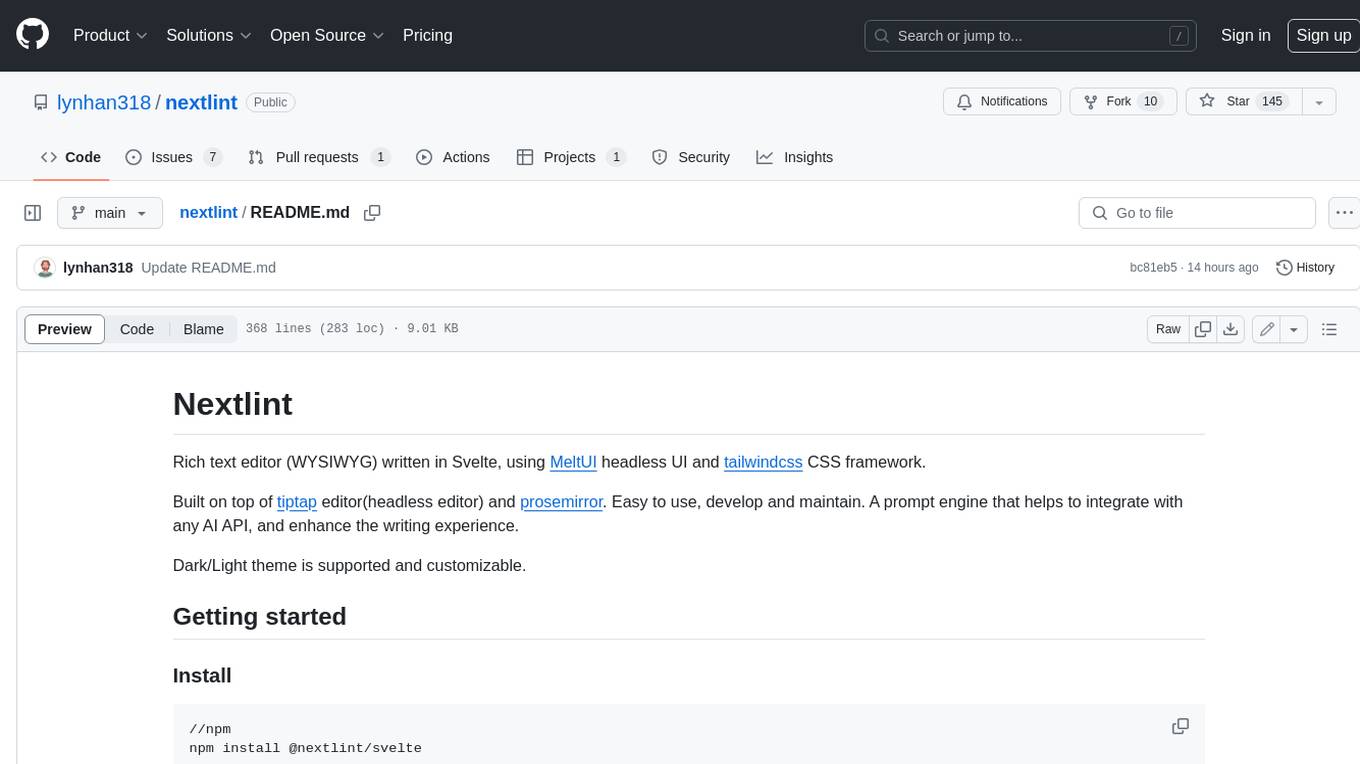Screen dimensions: 1360x764
Task: View the file History
Action: 1305,268
